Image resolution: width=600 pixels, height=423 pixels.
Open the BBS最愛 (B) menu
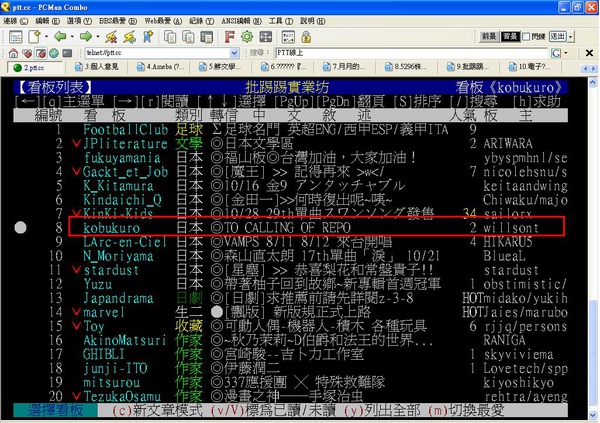click(x=118, y=21)
